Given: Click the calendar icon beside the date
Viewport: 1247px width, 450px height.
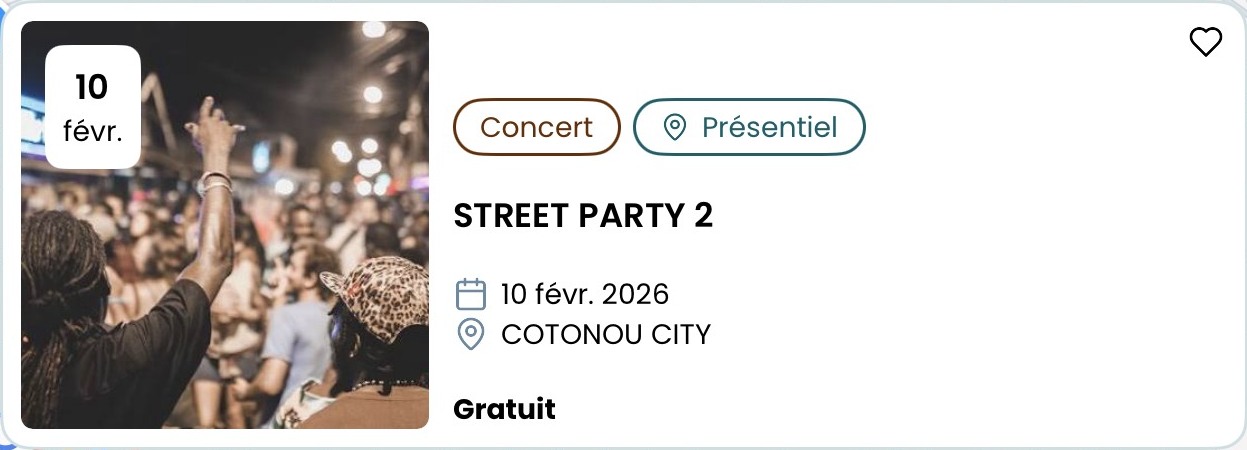Looking at the screenshot, I should click(x=470, y=294).
